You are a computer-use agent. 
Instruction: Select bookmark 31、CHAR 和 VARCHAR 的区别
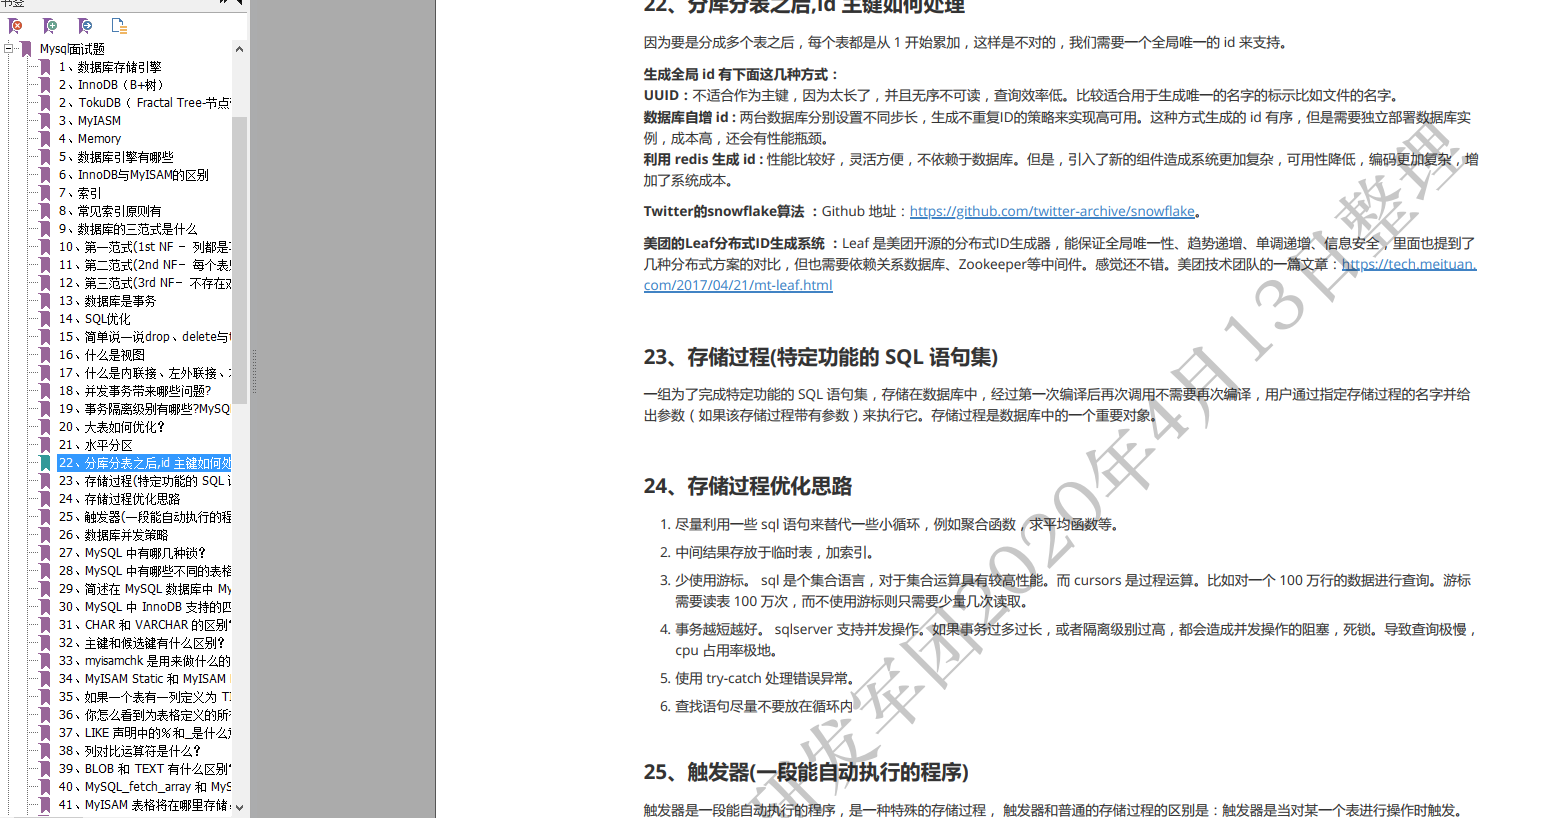(144, 625)
